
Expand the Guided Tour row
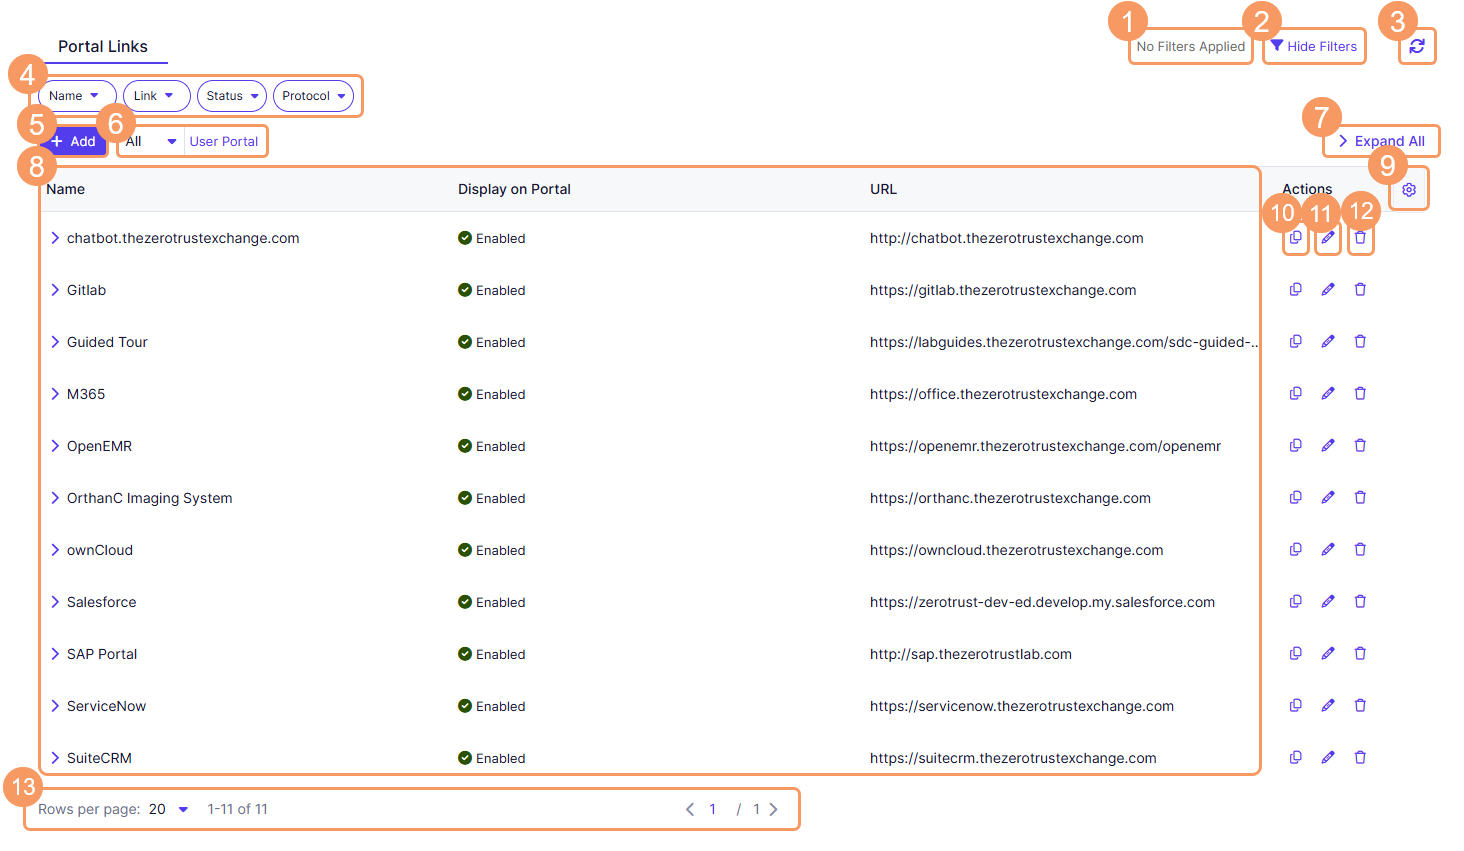[x=55, y=342]
